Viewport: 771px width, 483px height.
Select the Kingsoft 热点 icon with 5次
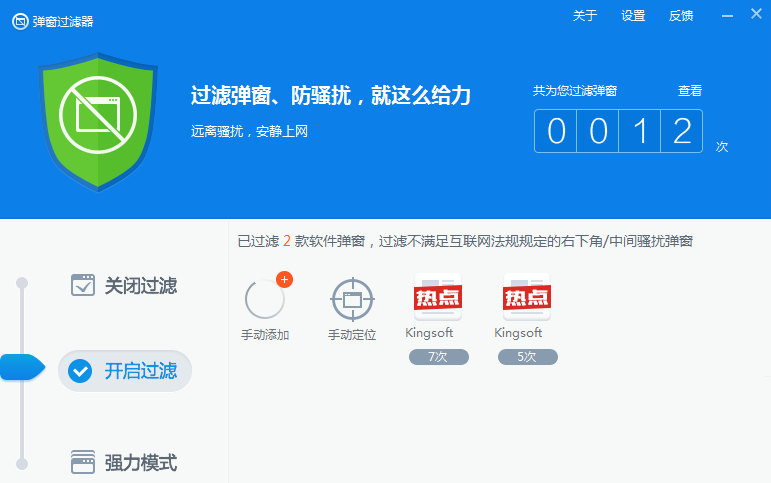(527, 297)
